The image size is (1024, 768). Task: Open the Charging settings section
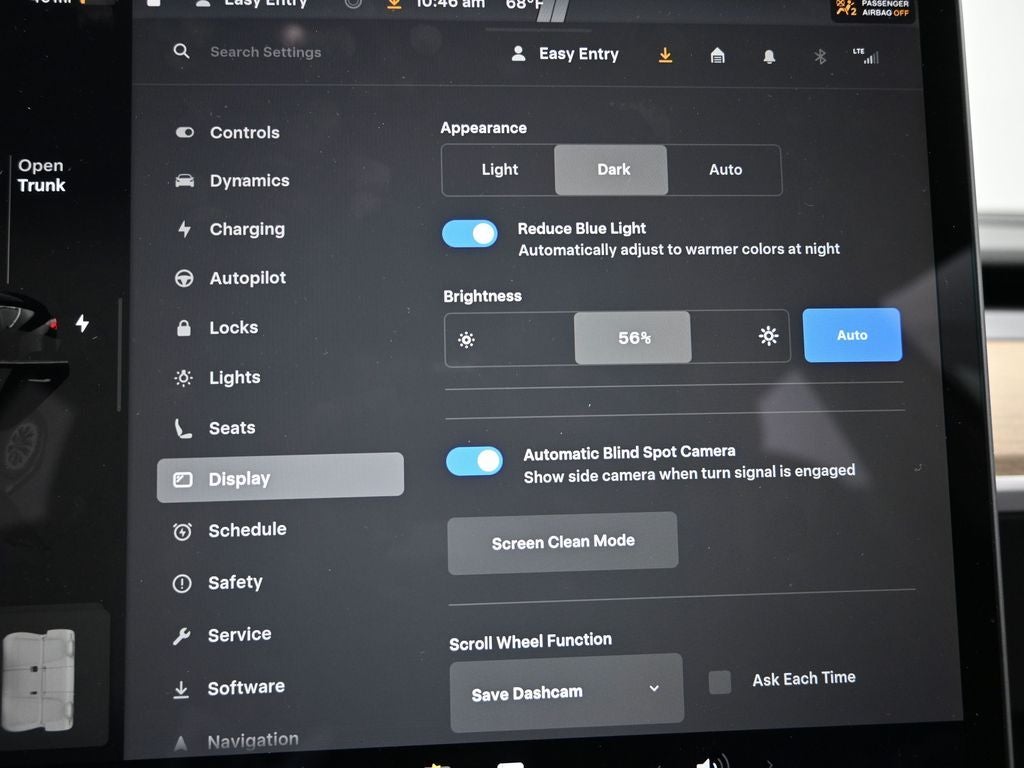247,229
